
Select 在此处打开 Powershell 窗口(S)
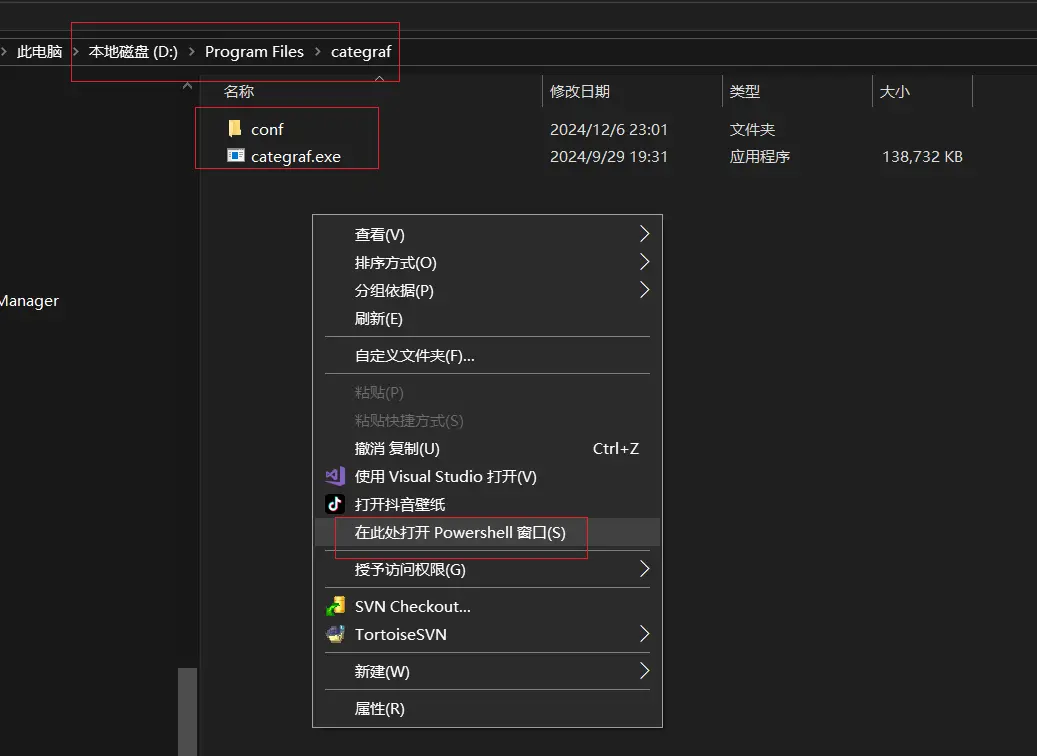(460, 533)
